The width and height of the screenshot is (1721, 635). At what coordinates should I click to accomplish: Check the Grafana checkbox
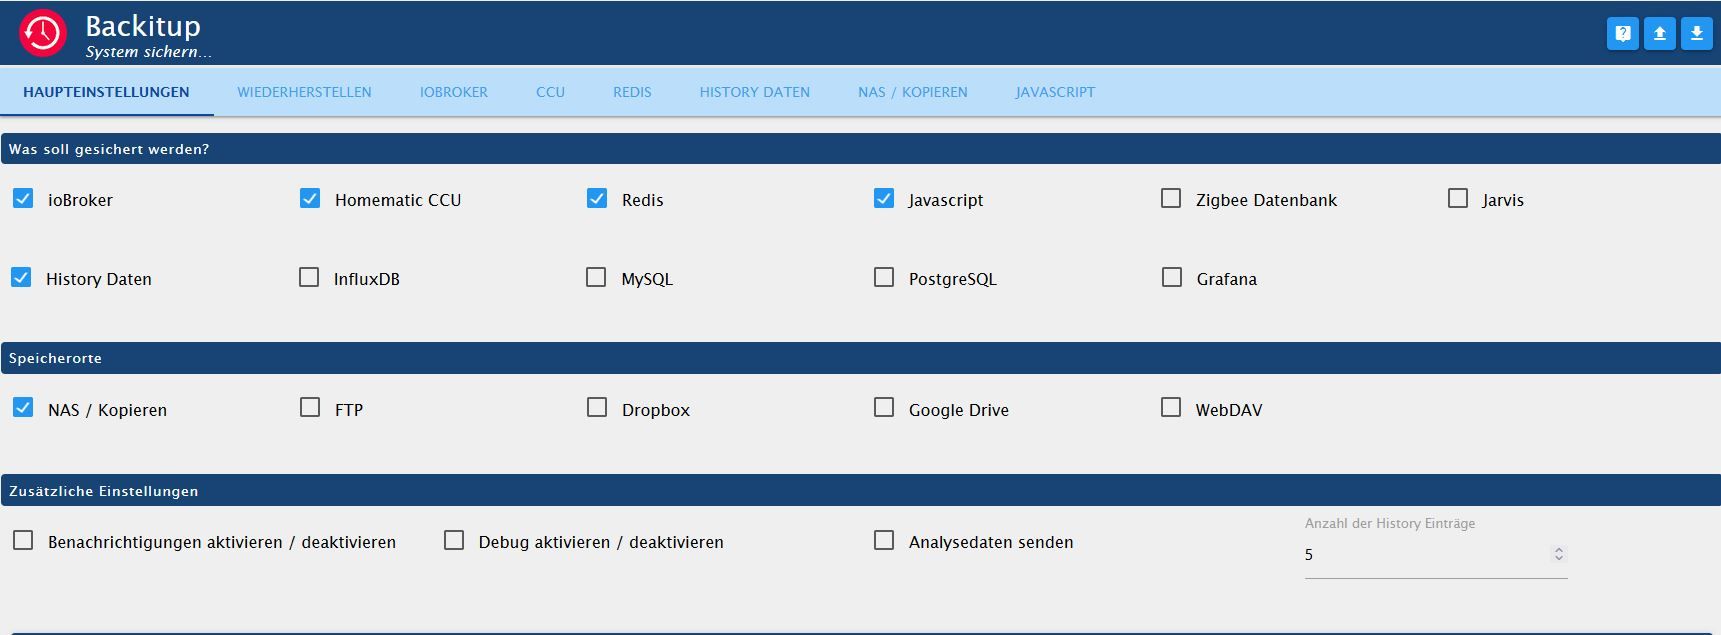[1172, 278]
